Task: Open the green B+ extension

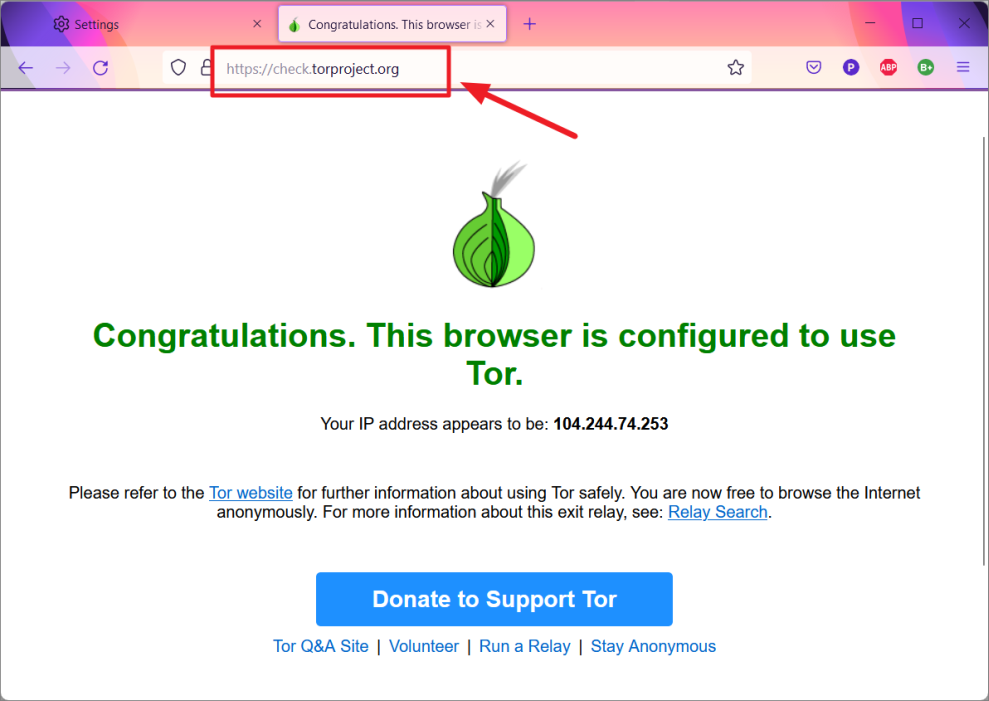Action: tap(926, 67)
